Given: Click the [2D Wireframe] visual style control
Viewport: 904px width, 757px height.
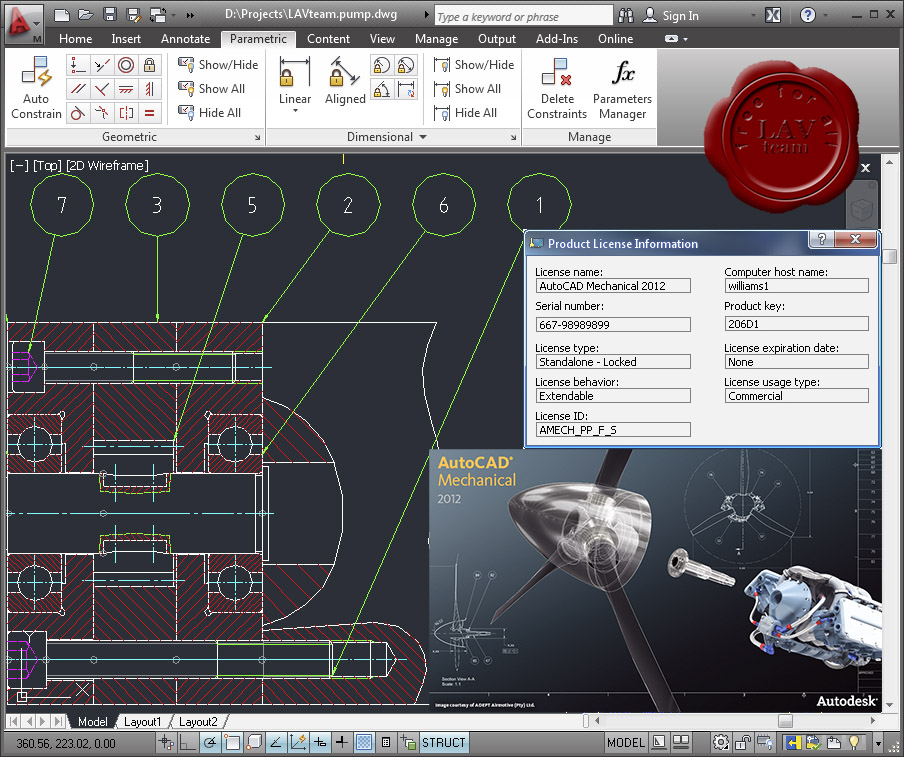Looking at the screenshot, I should click(107, 165).
